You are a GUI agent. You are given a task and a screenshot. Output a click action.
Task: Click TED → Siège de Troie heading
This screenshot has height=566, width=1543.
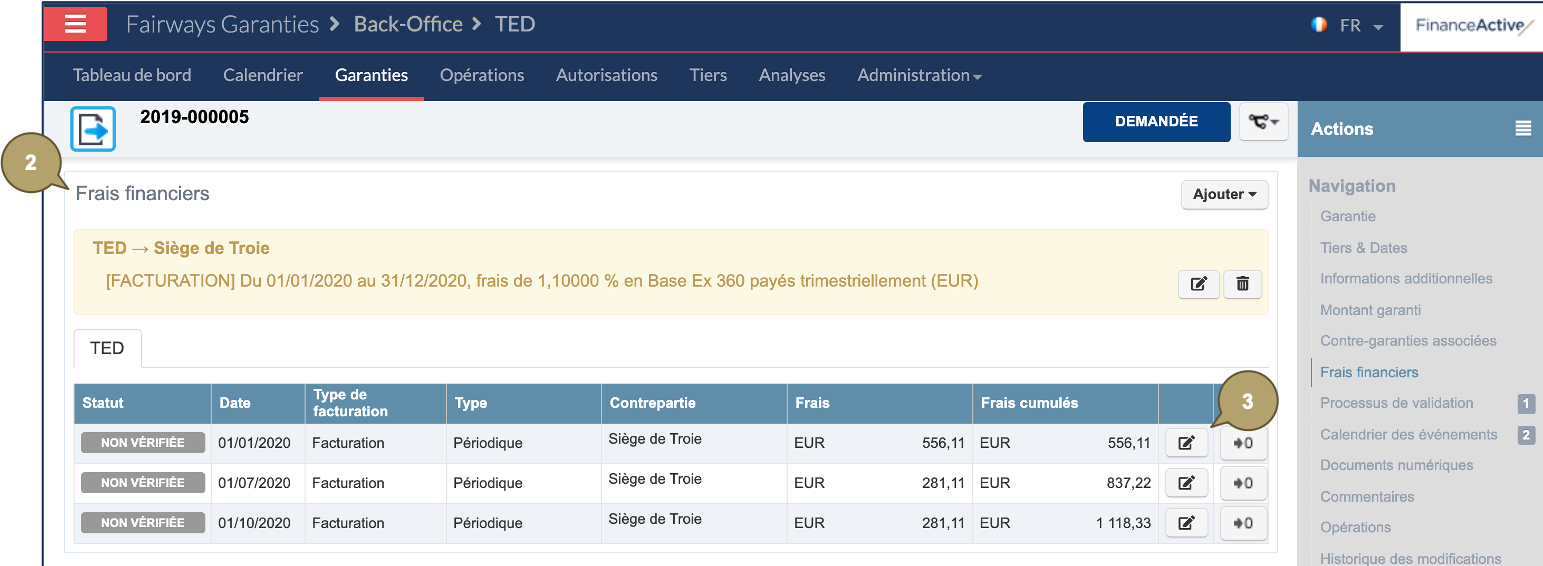click(x=181, y=248)
